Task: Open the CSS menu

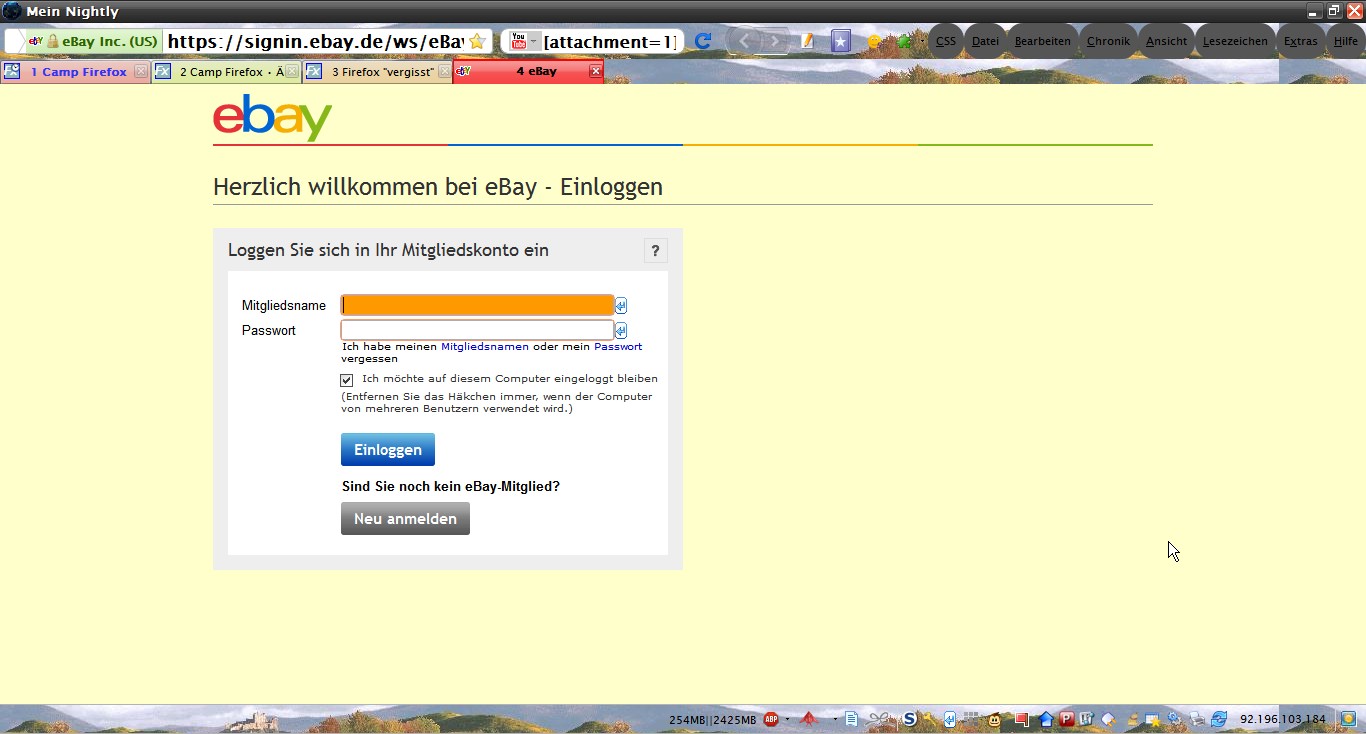Action: click(x=946, y=41)
